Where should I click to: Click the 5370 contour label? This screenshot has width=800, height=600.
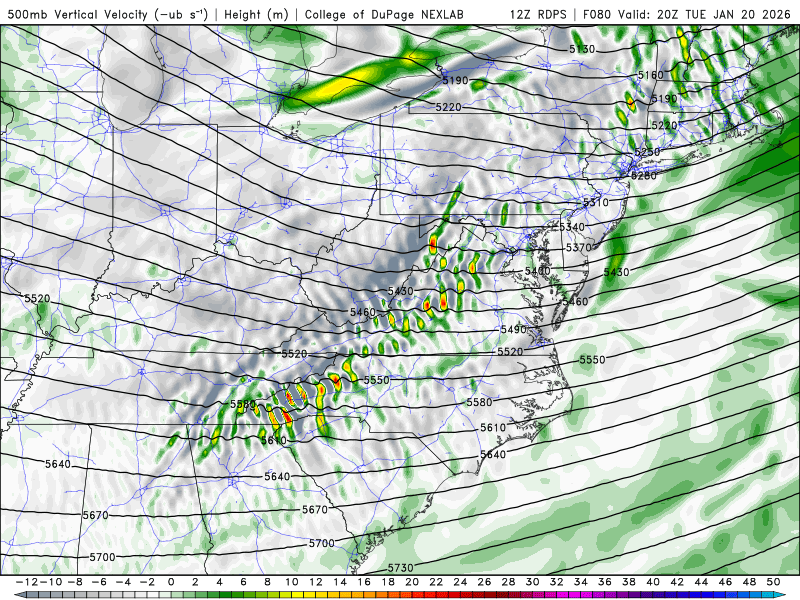coord(579,247)
